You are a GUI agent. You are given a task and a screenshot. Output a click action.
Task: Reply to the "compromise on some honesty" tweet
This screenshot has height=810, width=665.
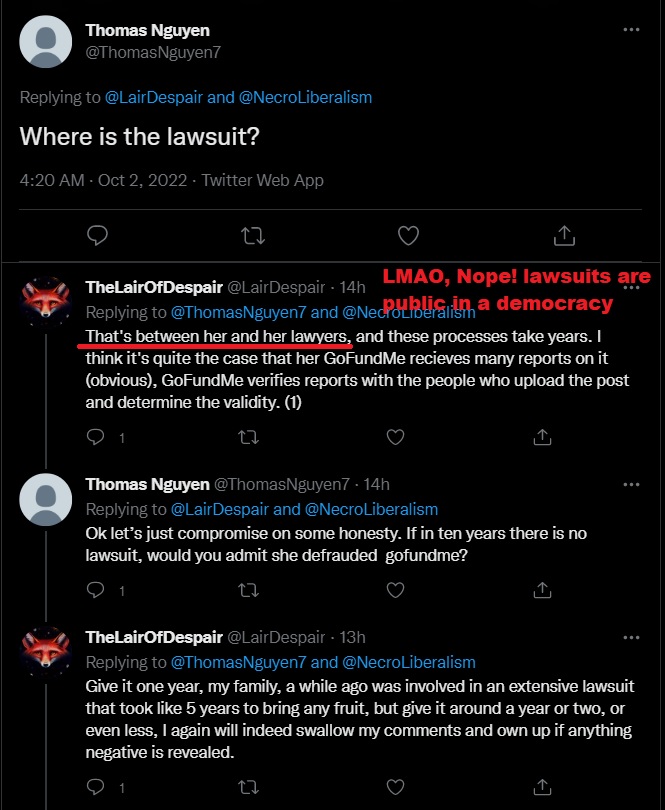point(96,591)
